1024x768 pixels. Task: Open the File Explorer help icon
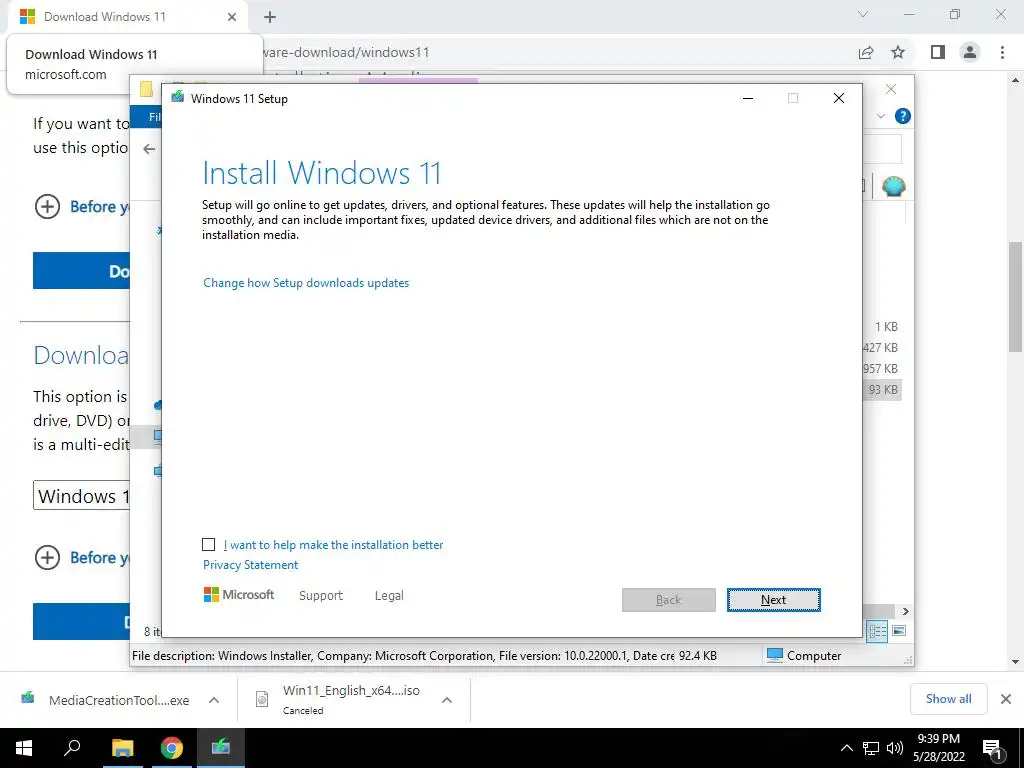903,116
